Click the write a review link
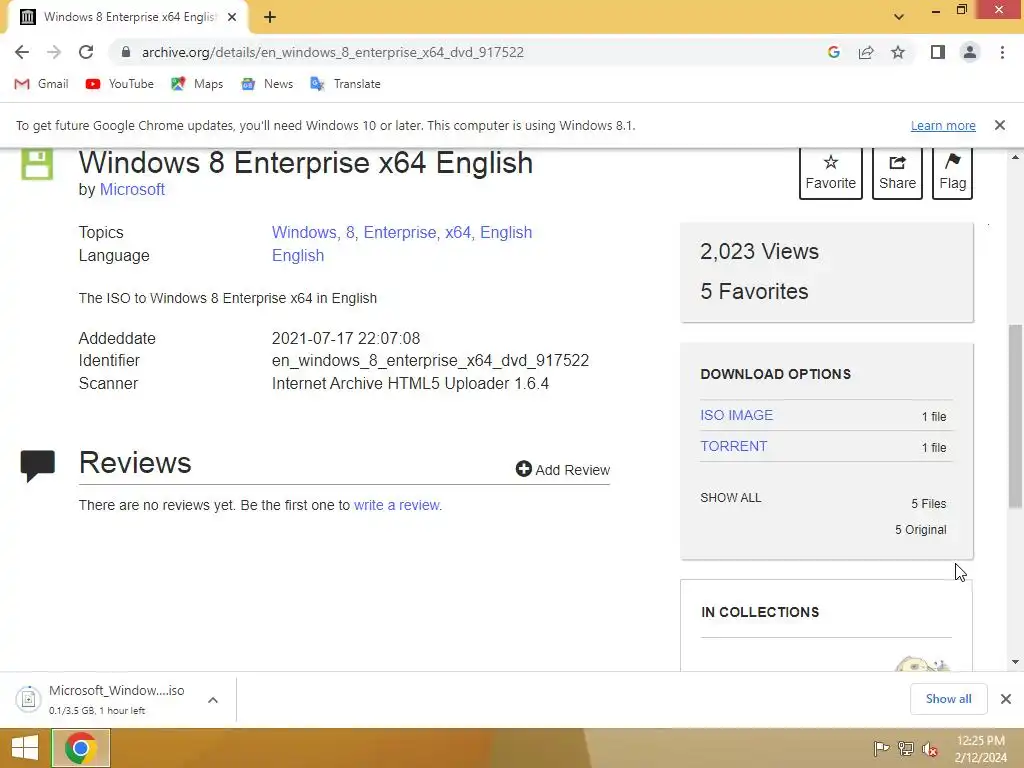The width and height of the screenshot is (1024, 768). click(398, 505)
